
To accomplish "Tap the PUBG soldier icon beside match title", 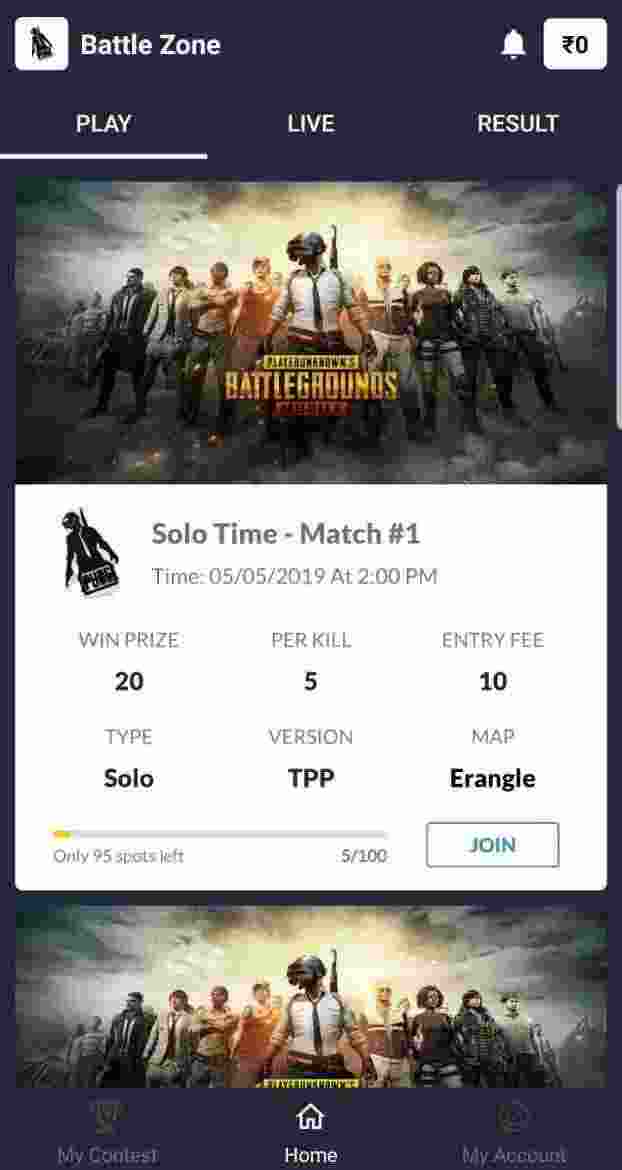I will 87,553.
